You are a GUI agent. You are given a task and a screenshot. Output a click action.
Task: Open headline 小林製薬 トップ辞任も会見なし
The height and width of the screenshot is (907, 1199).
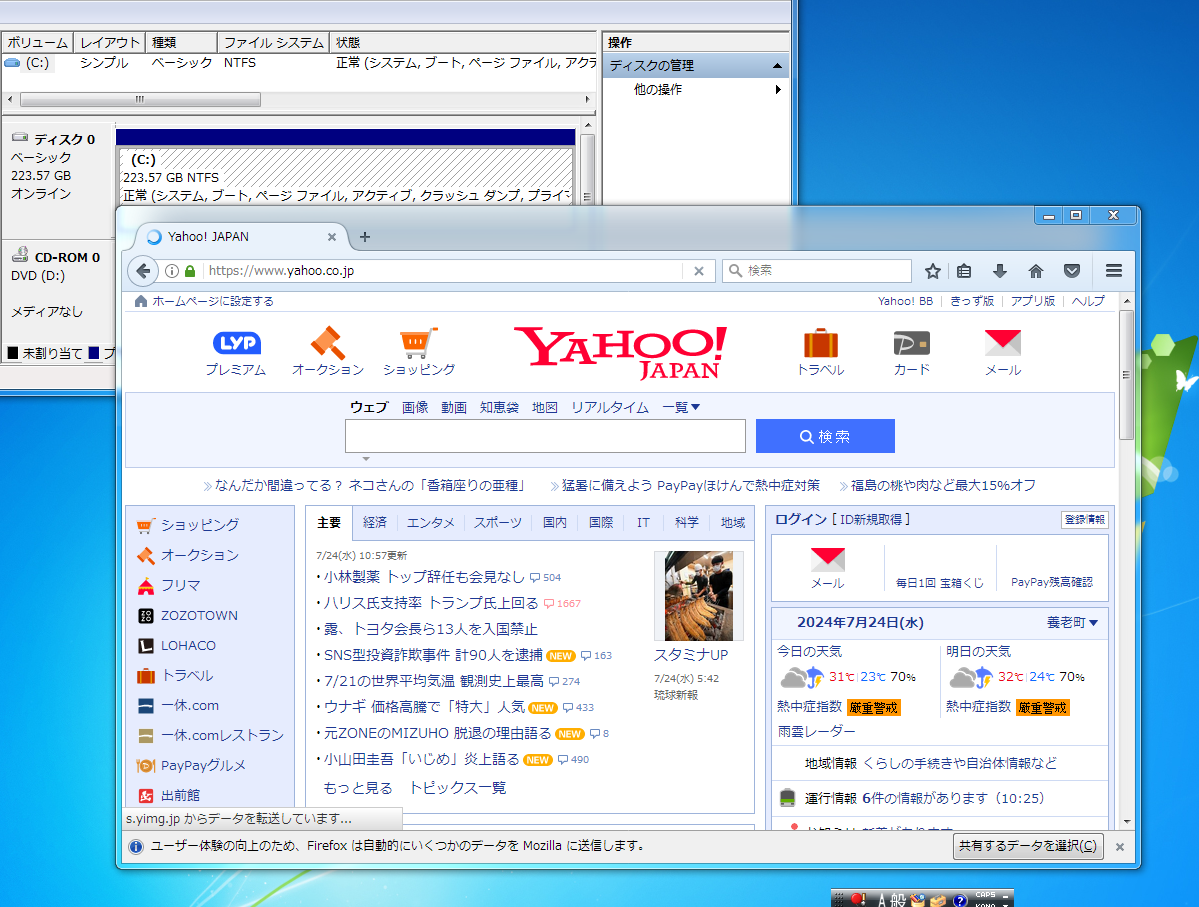tap(424, 577)
